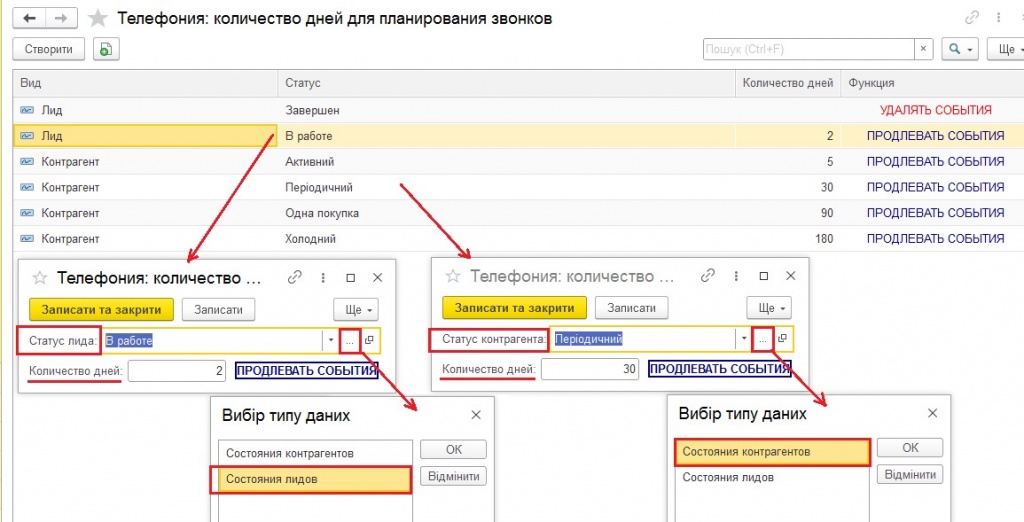Click the back navigation arrow
This screenshot has height=522, width=1024.
(x=32, y=18)
